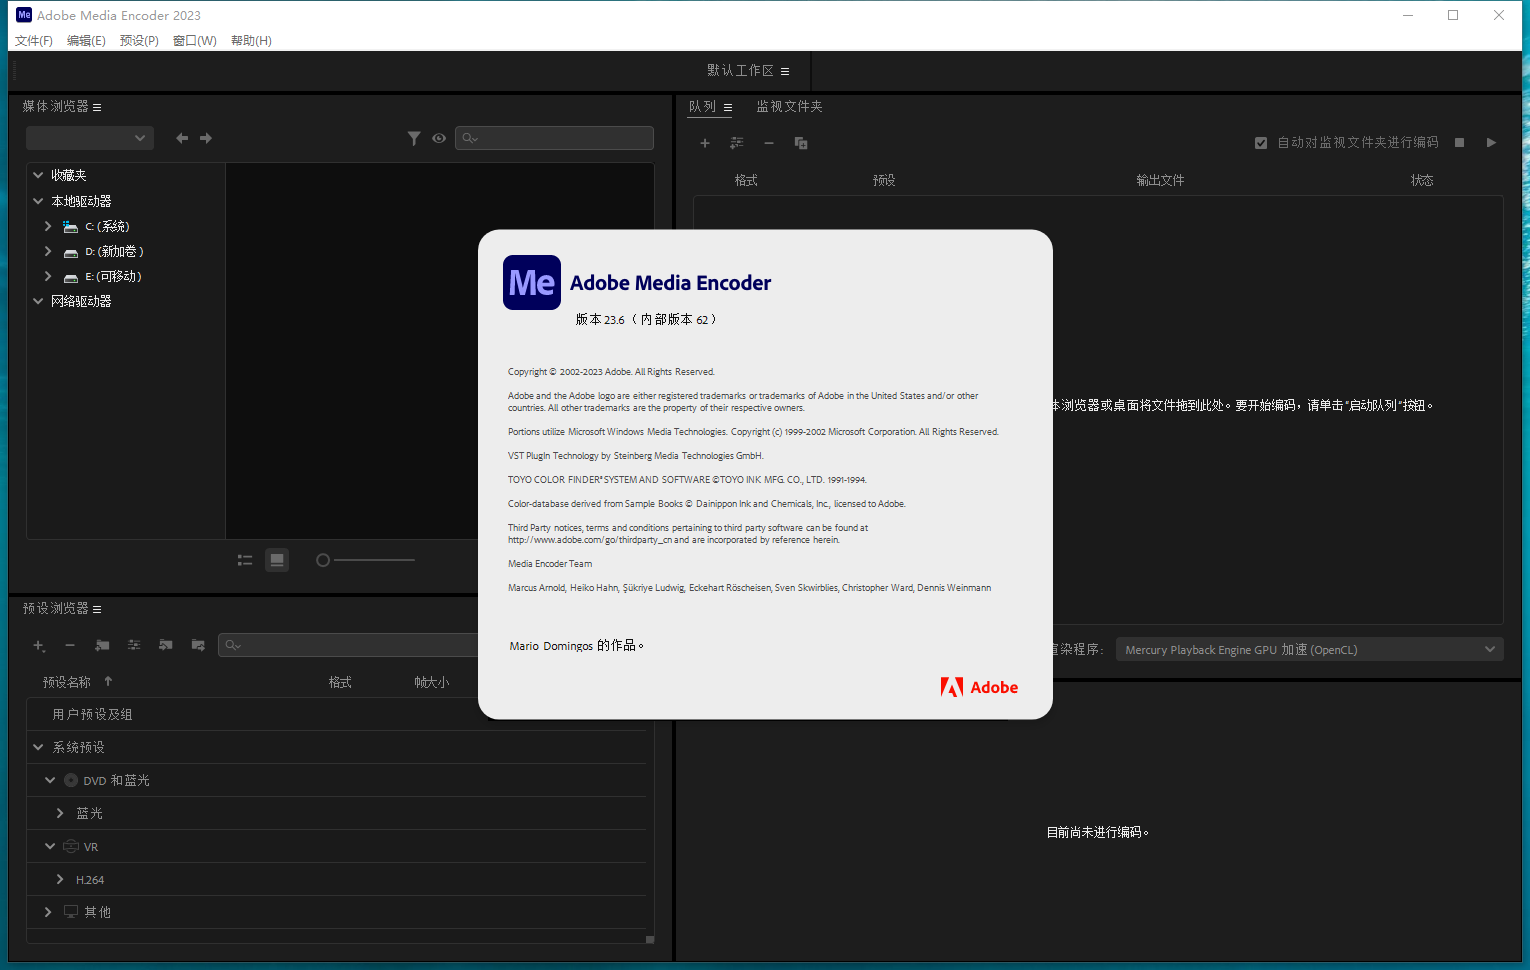
Task: Expand the 蓝光 preset subgroup
Action: click(60, 813)
